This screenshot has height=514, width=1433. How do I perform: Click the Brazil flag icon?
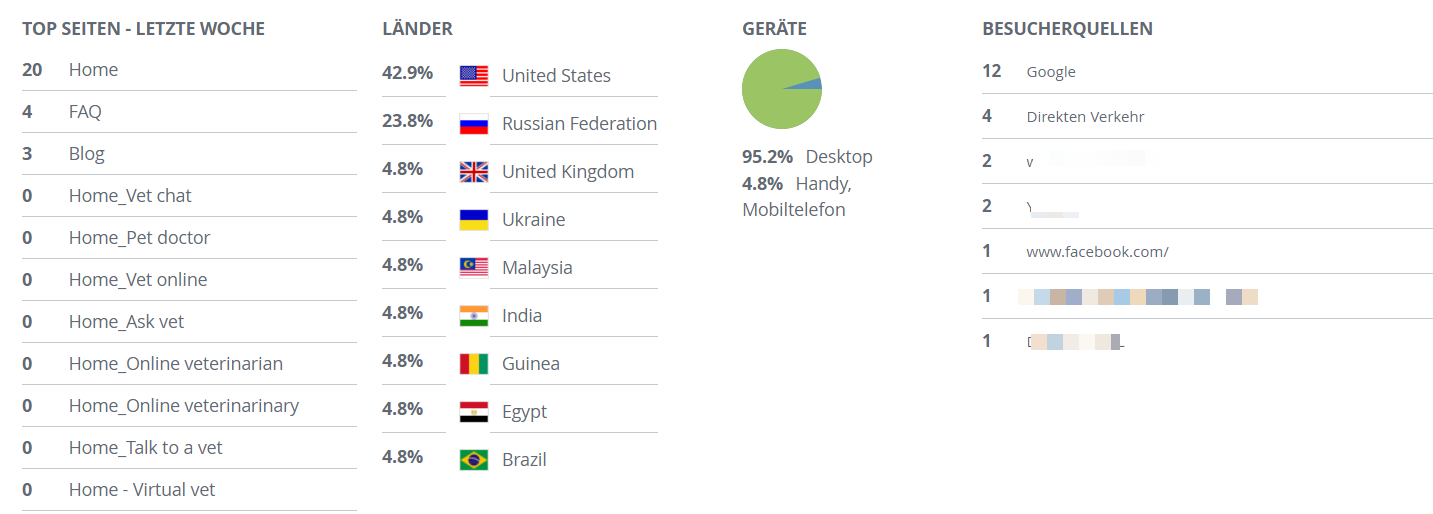pyautogui.click(x=474, y=460)
